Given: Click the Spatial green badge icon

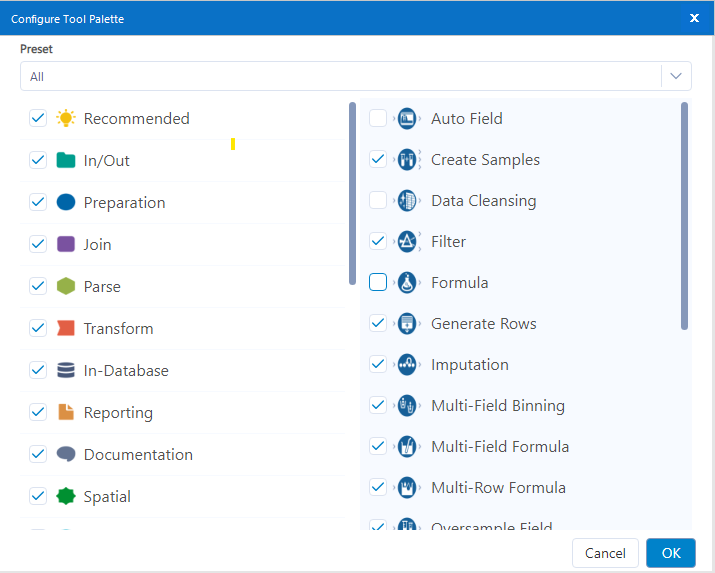Looking at the screenshot, I should click(66, 496).
